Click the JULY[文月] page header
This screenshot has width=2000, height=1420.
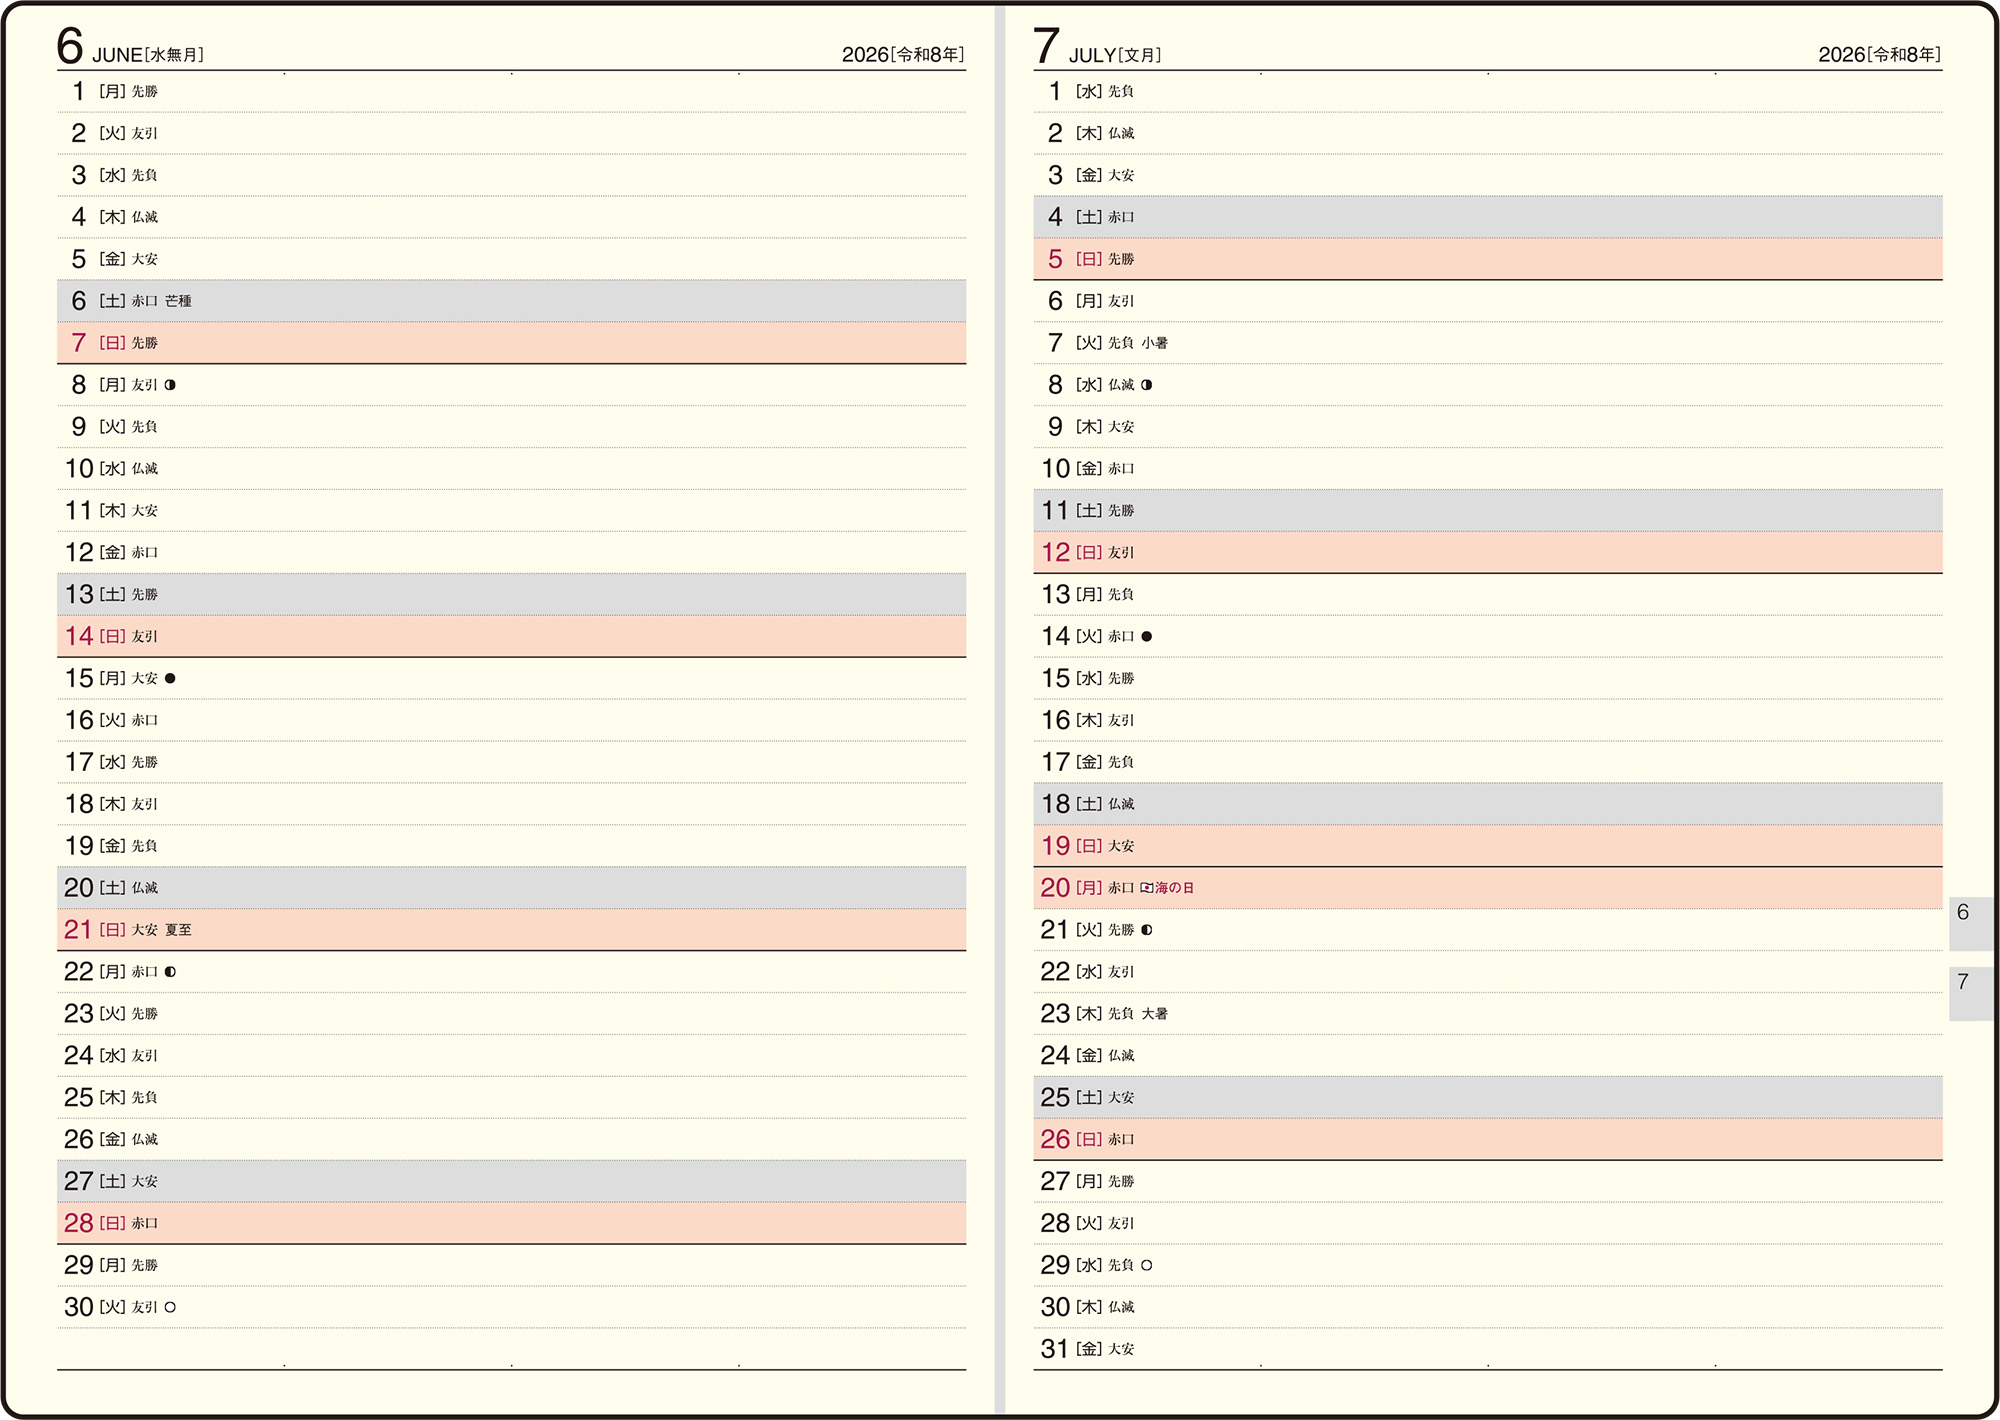[x=1115, y=55]
